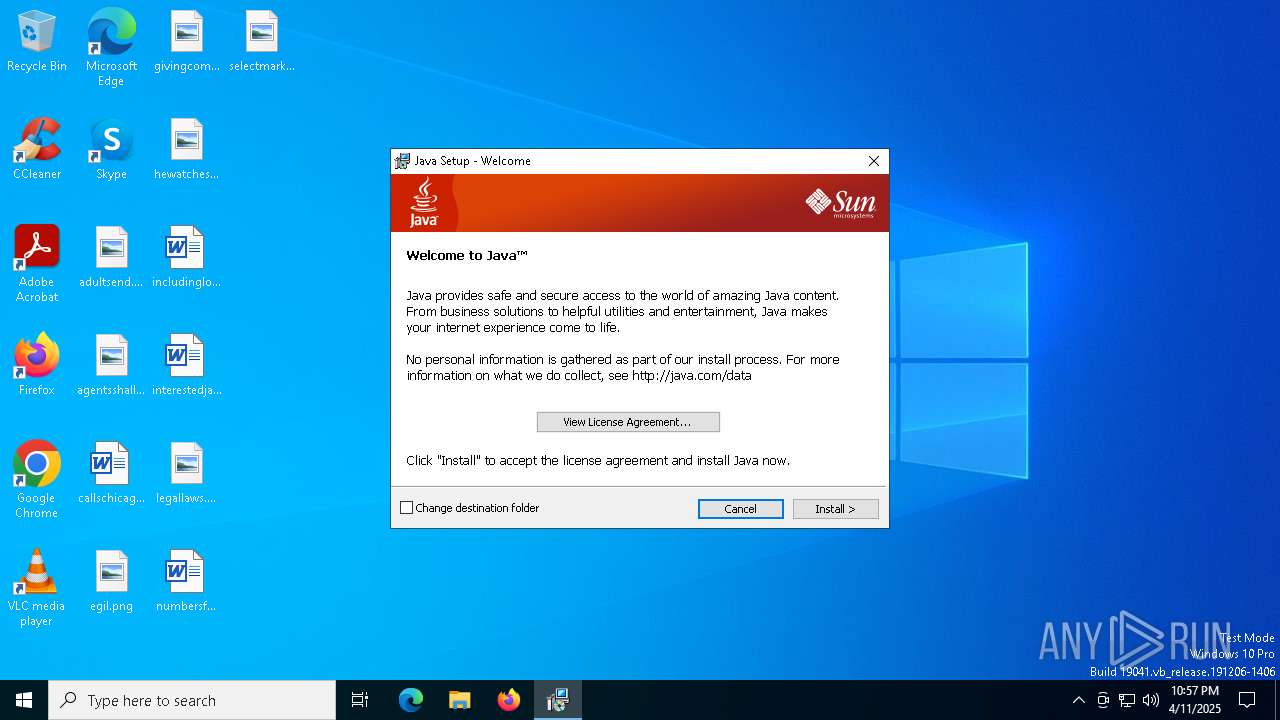Open the Skype desktop shortcut
This screenshot has width=1280, height=720.
111,150
